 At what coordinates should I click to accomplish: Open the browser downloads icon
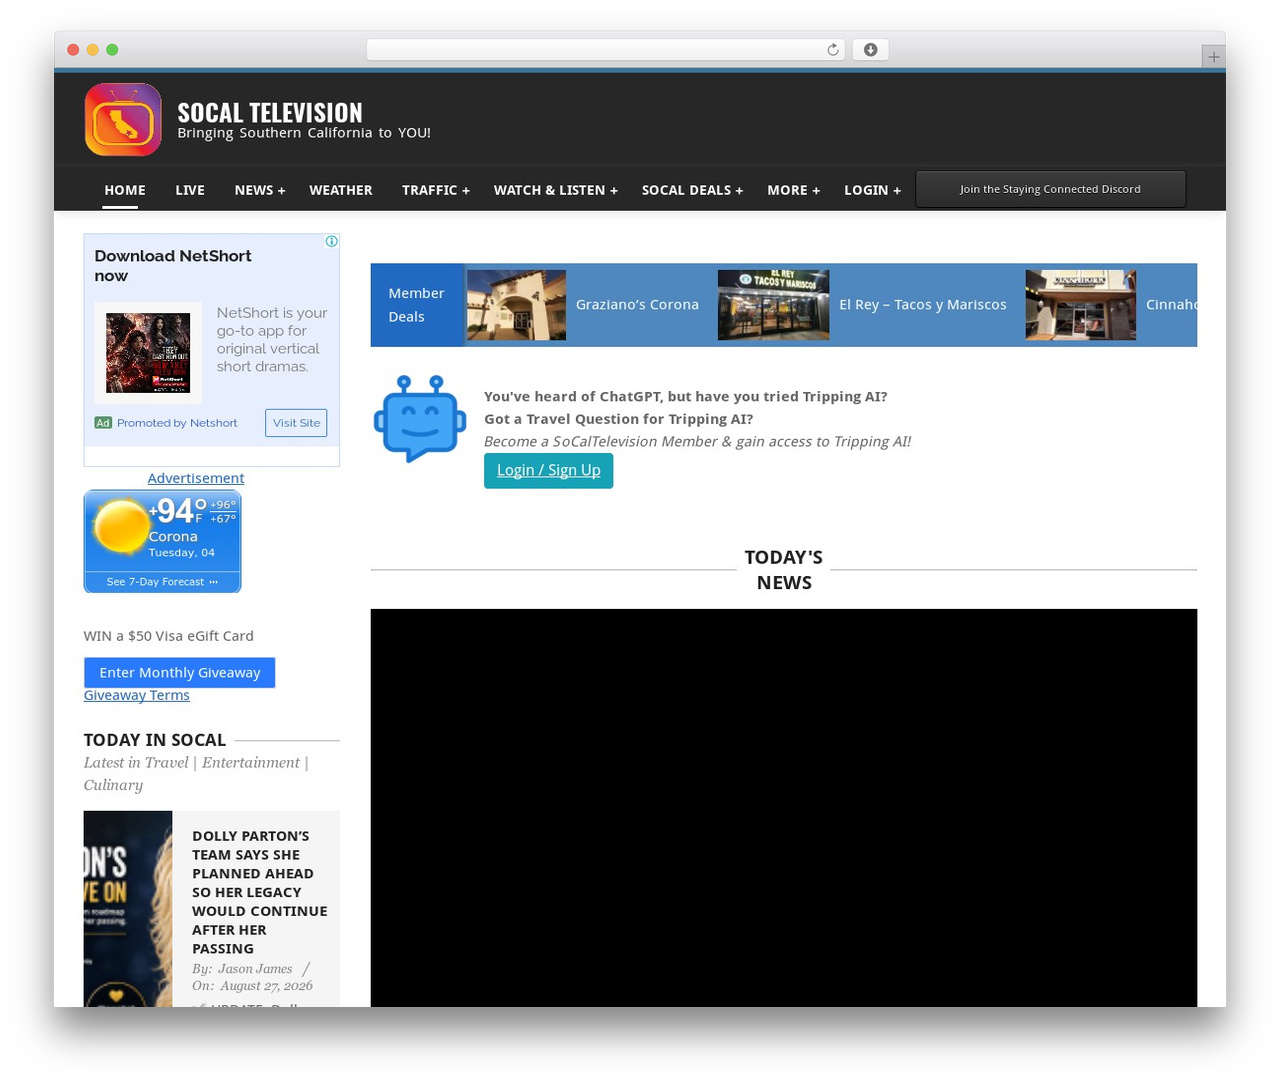(870, 50)
